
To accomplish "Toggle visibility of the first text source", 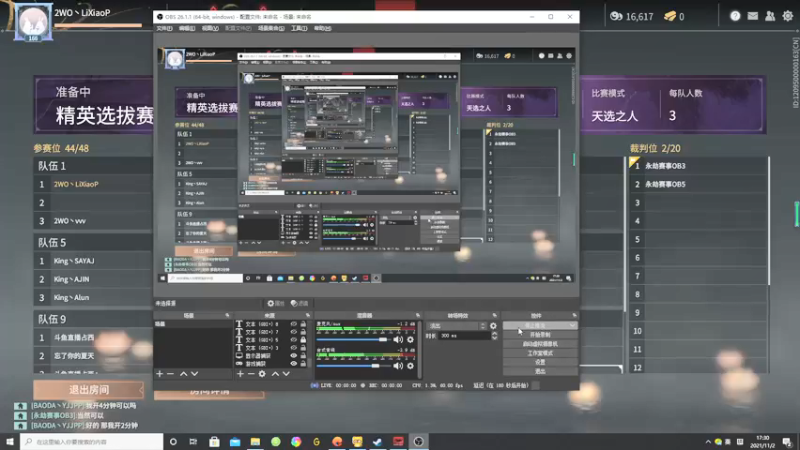I will (293, 324).
